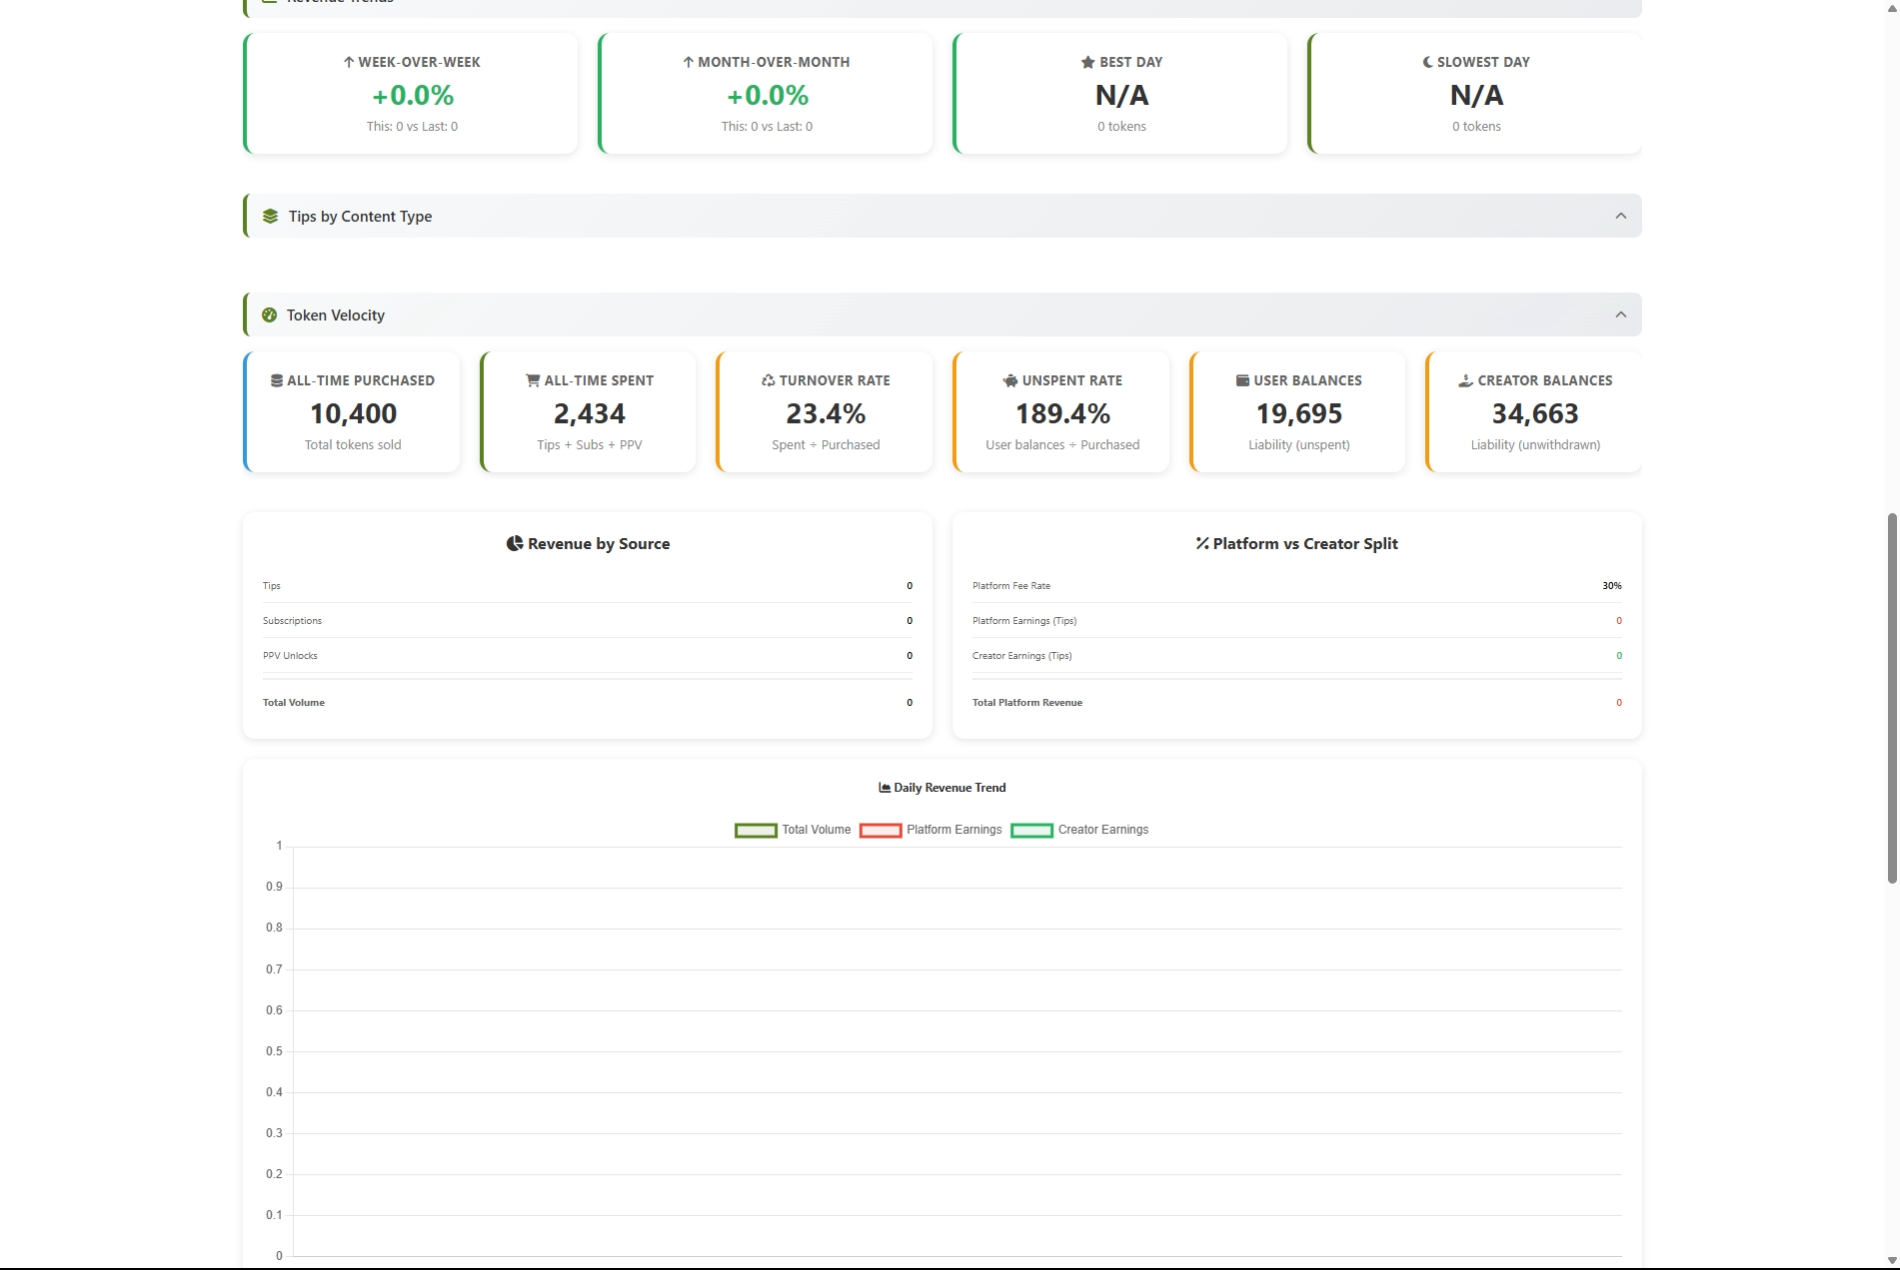Click the star icon beside Best Day

1087,62
